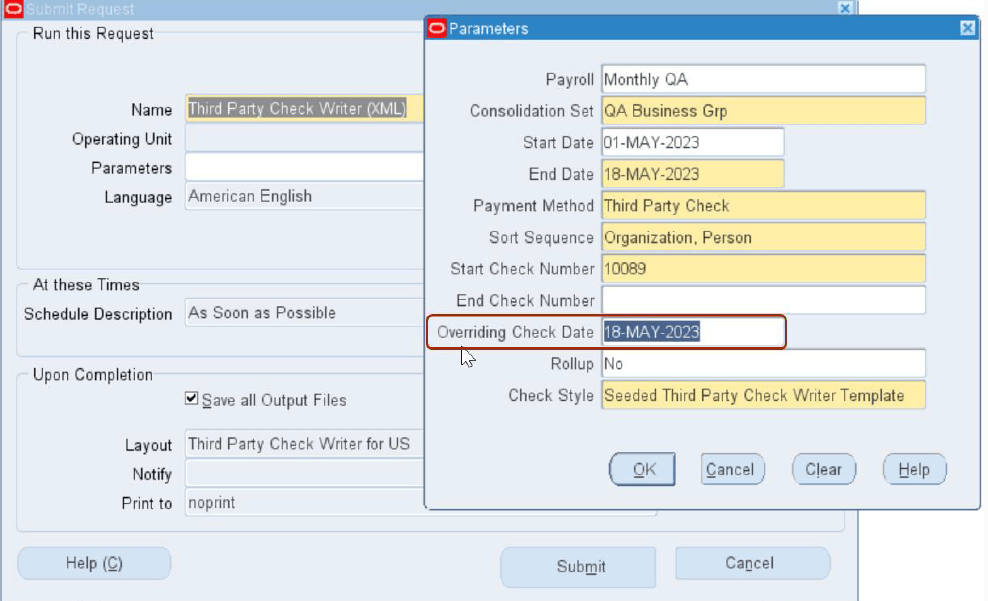Click the Payment Method field
Viewport: 988px width, 601px height.
click(763, 205)
